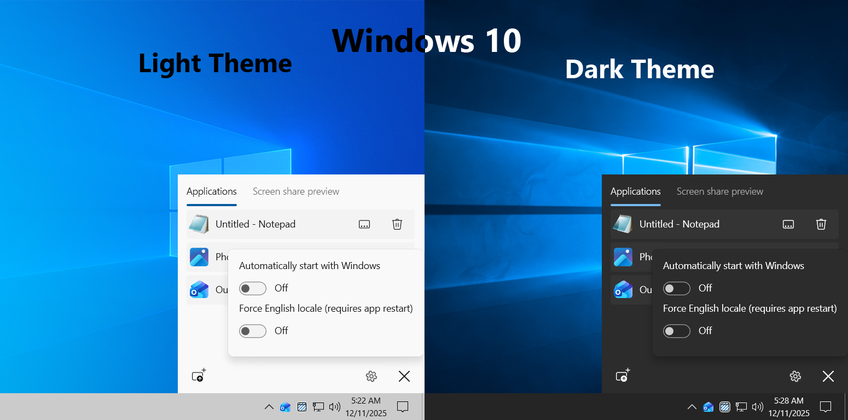Toggle Force English locale in the dark panel
848x420 pixels.
[677, 331]
